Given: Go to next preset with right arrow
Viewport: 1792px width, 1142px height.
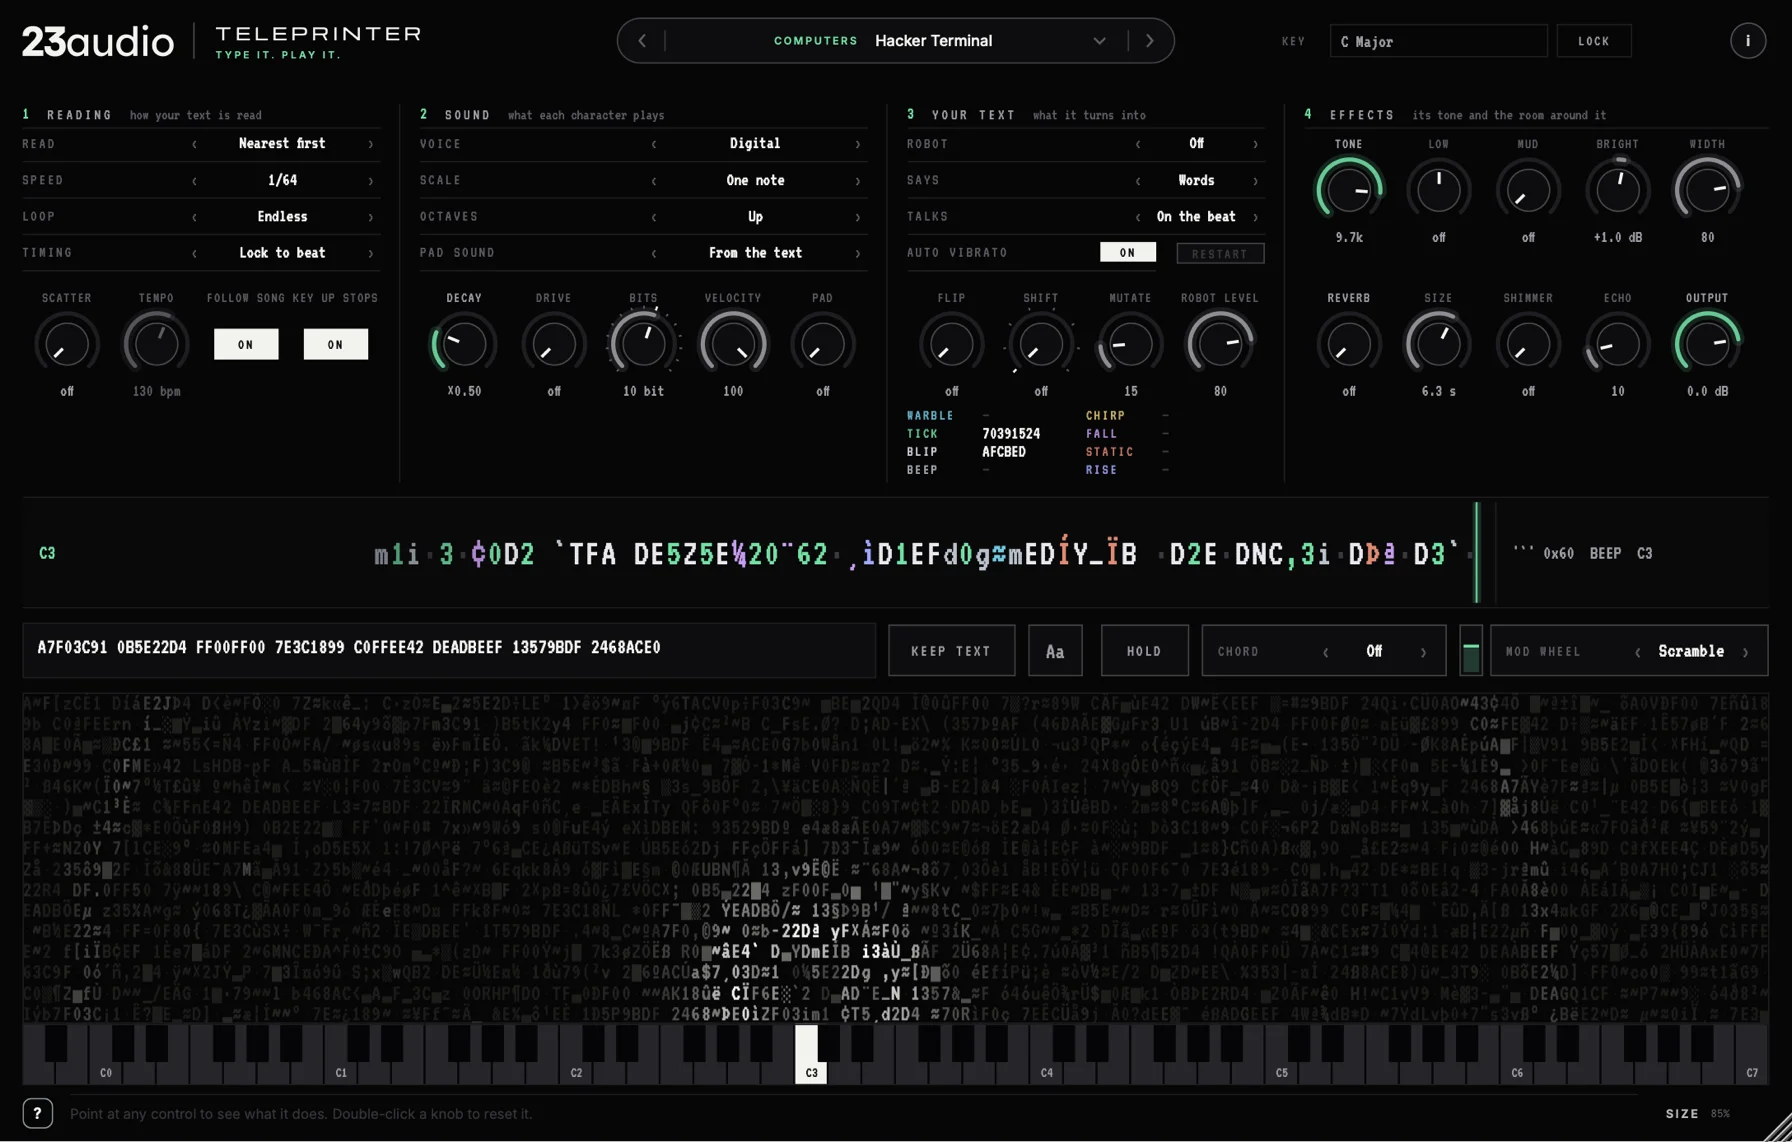Looking at the screenshot, I should coord(1150,41).
